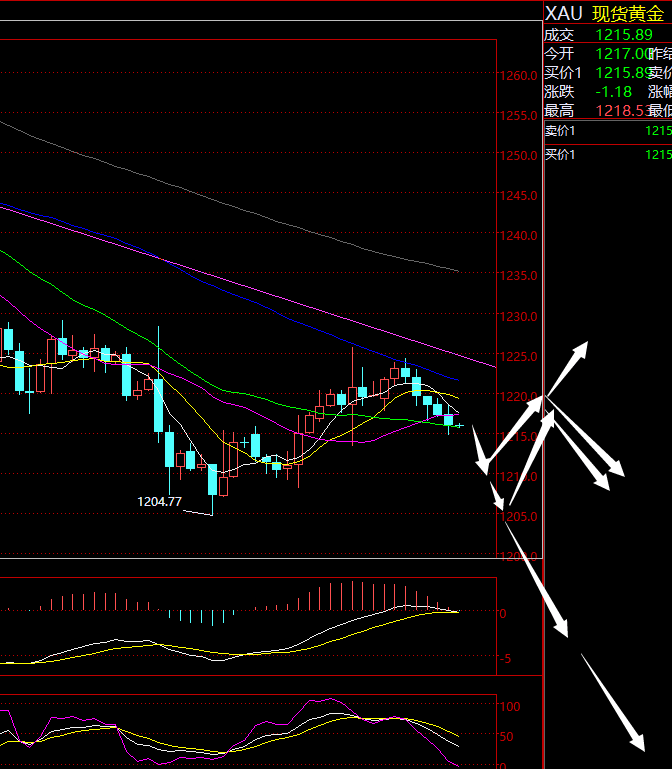Viewport: 672px width, 769px height.
Task: Select the red high price 1218.5
Action: tap(621, 111)
